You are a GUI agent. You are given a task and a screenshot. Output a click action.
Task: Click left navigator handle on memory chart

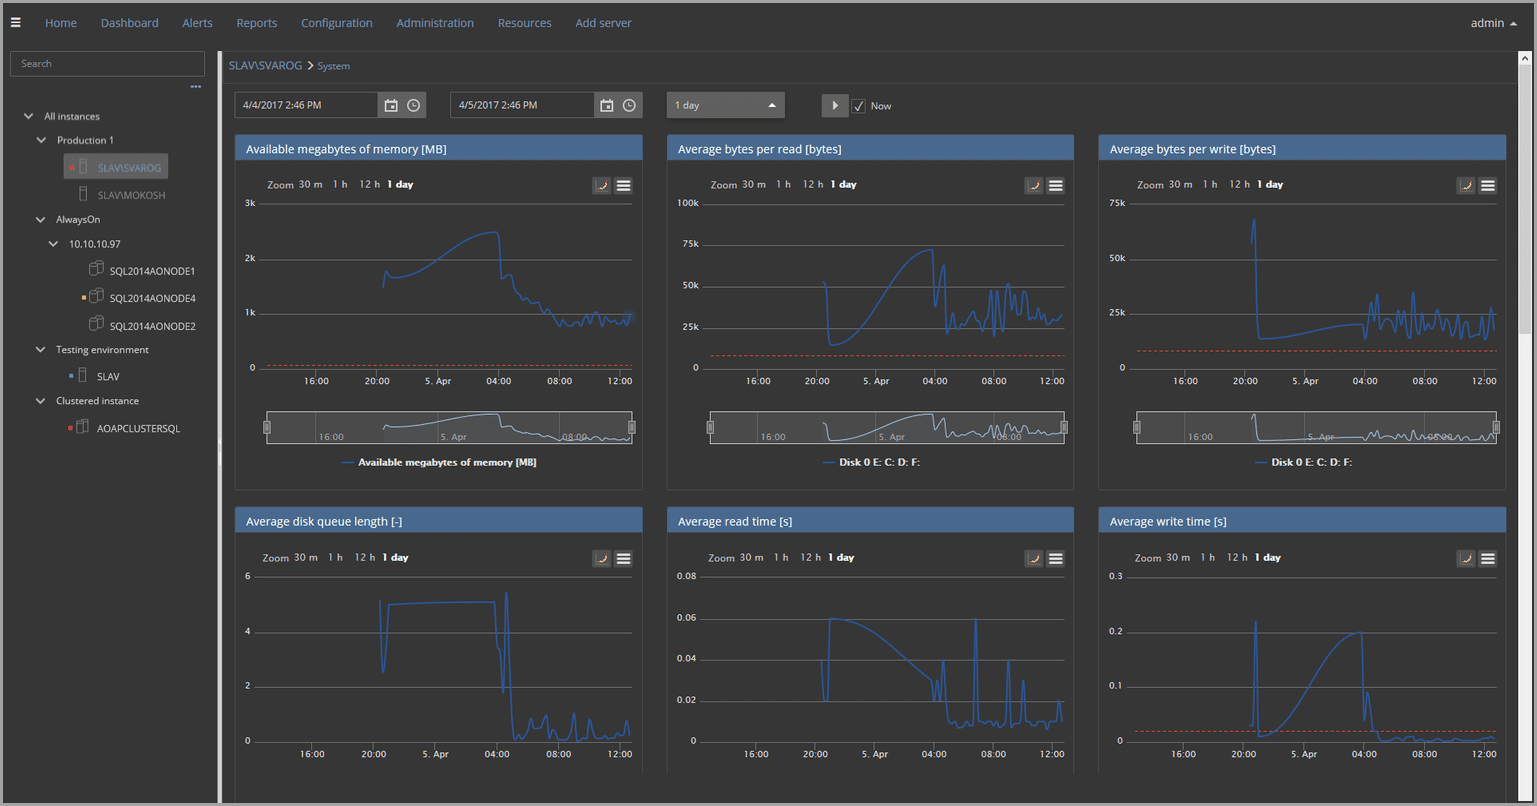267,427
